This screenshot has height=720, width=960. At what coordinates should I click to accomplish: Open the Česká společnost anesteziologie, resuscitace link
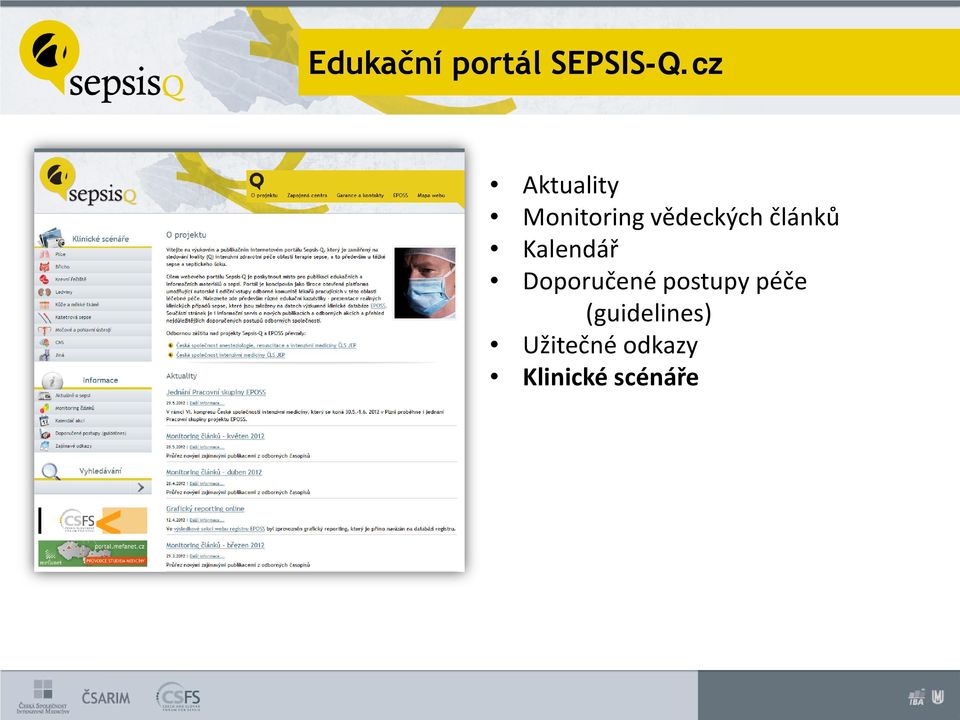point(266,345)
